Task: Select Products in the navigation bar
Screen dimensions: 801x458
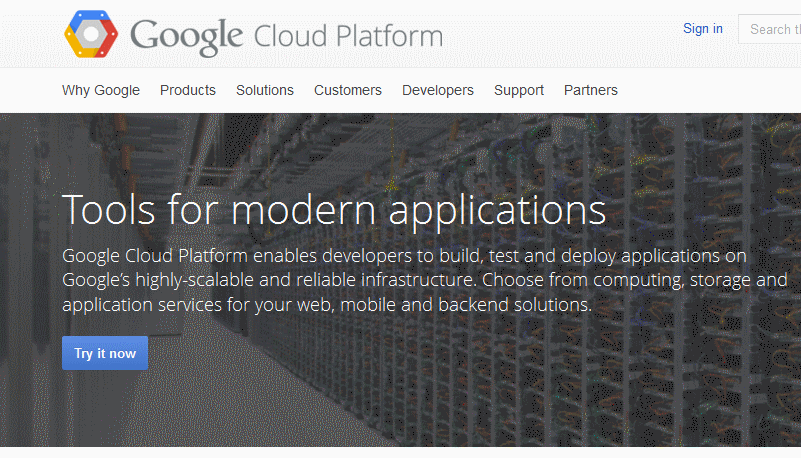Action: click(188, 90)
